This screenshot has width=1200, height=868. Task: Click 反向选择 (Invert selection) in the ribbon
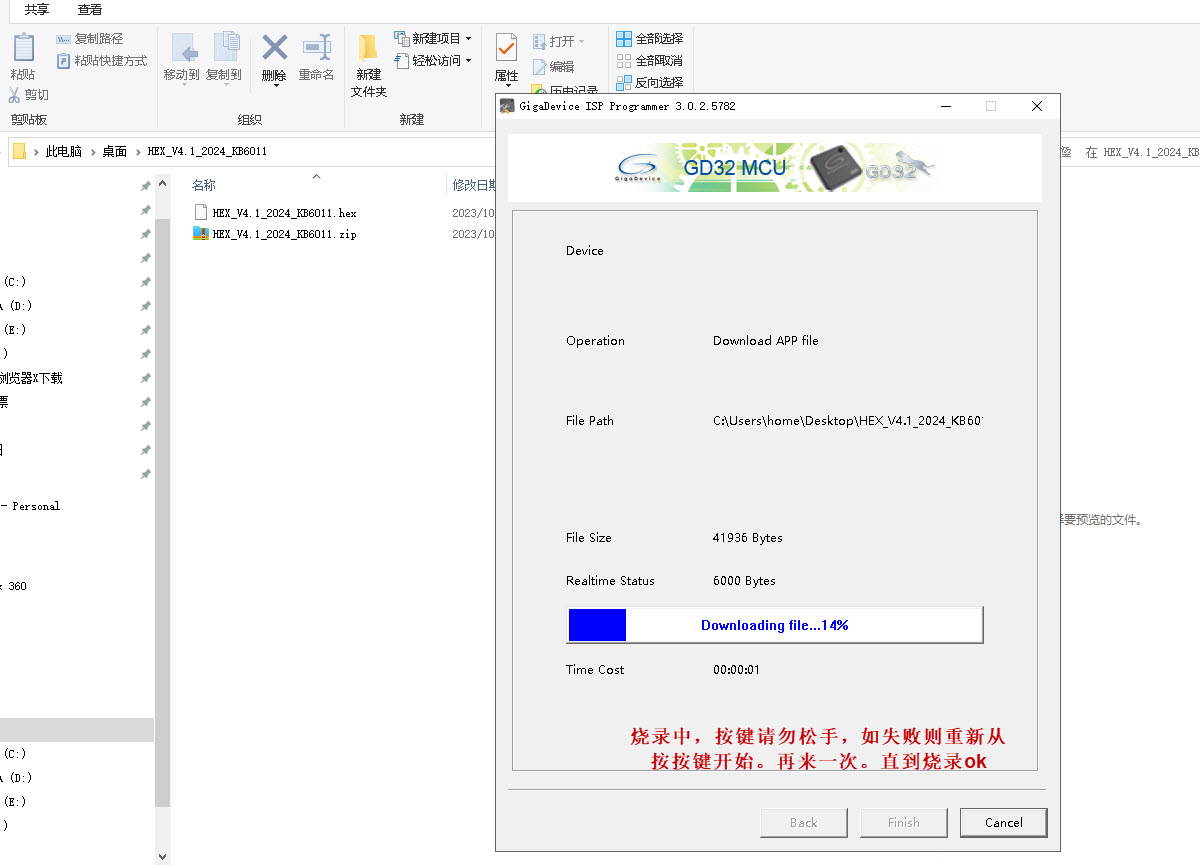[x=650, y=83]
